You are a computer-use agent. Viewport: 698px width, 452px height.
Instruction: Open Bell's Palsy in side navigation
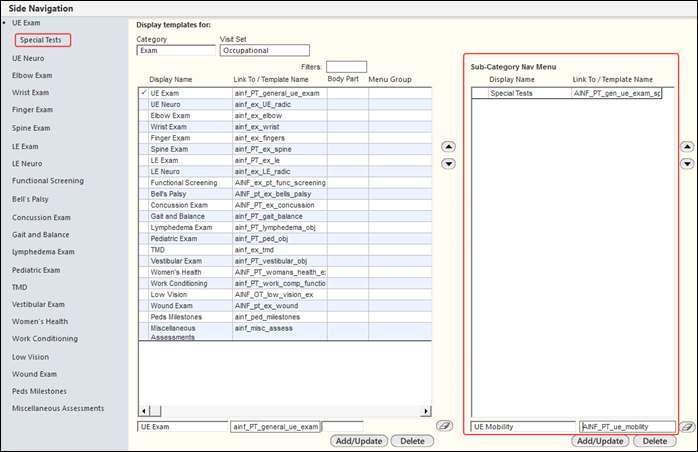[30, 199]
